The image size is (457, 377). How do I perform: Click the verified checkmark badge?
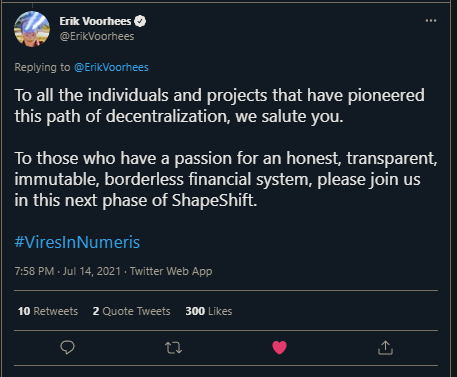(140, 21)
